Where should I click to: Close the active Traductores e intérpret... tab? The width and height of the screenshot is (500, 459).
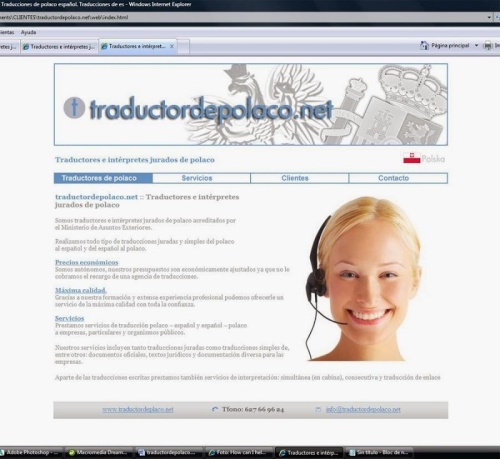[x=172, y=46]
